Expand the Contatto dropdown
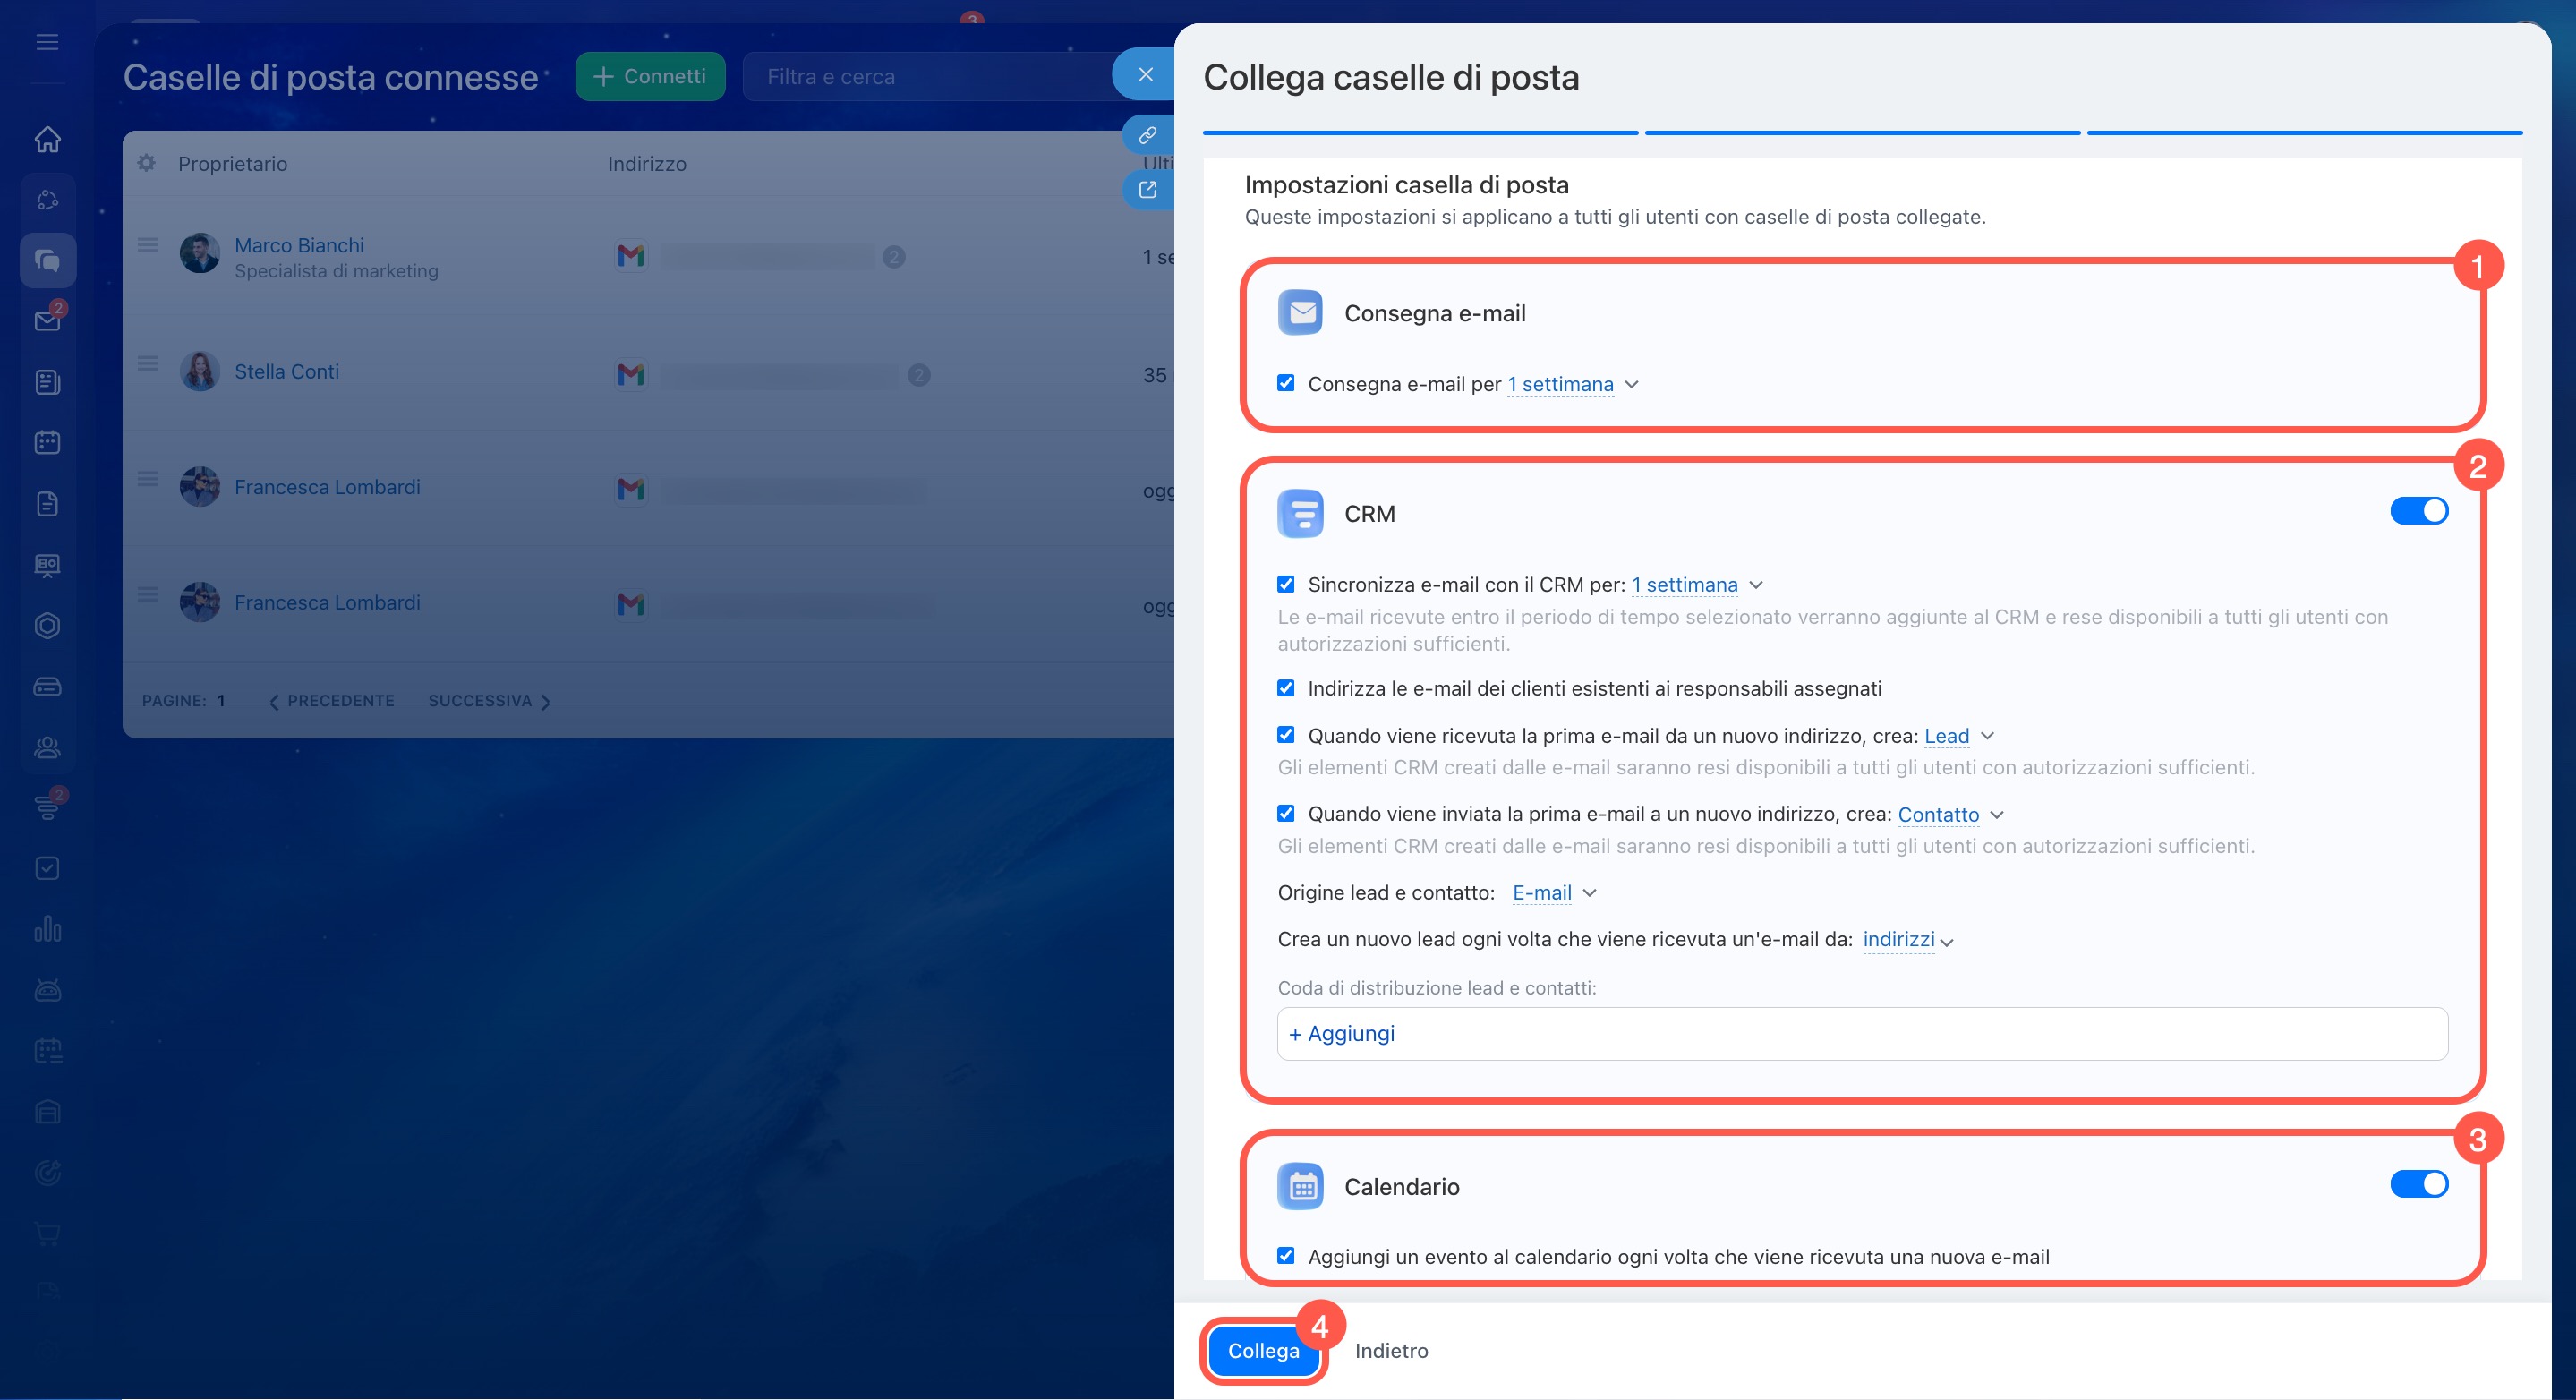The image size is (2576, 1400). coord(1950,814)
